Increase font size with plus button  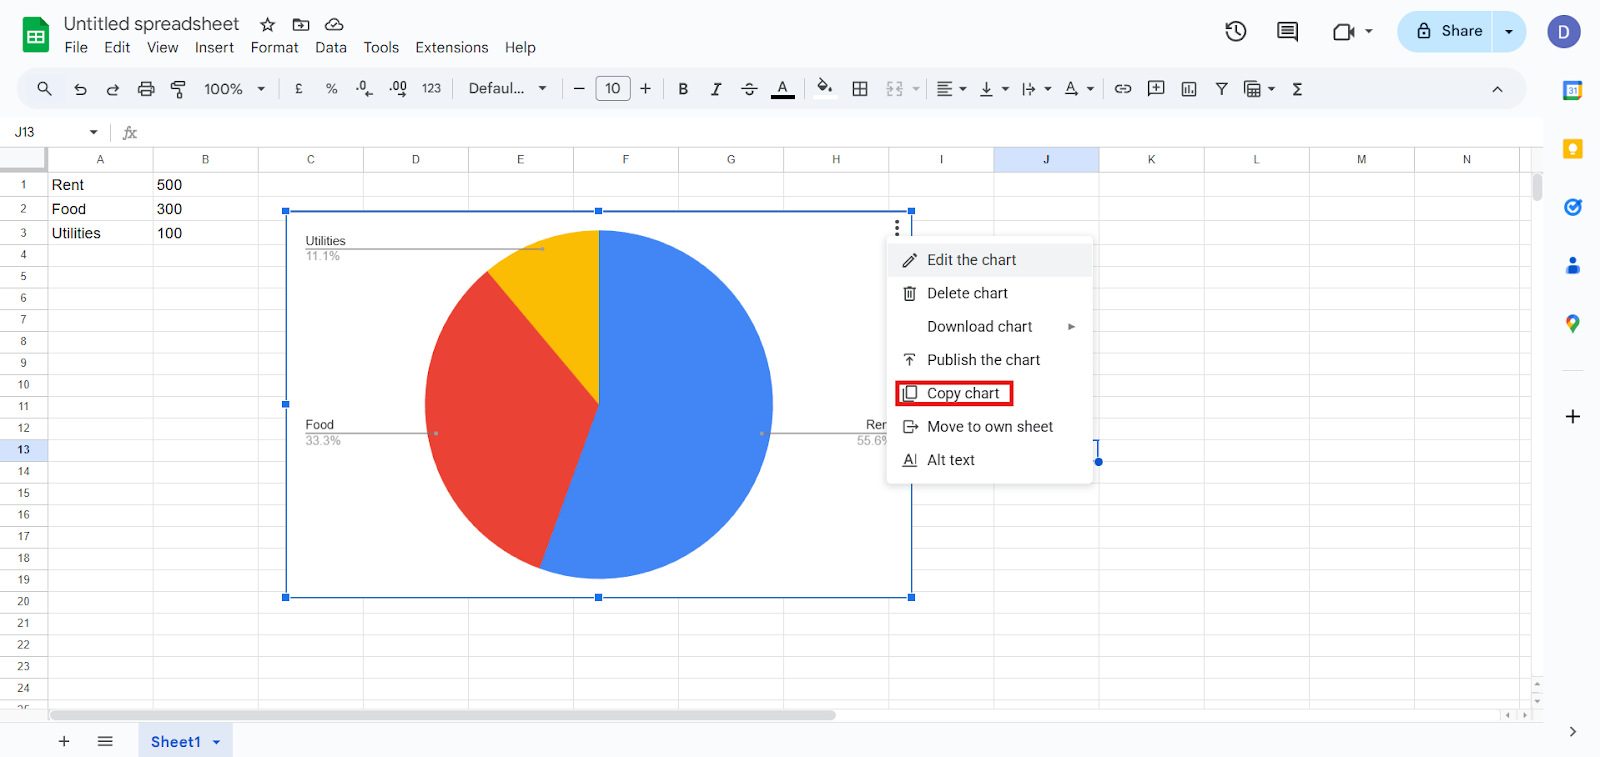click(x=646, y=89)
